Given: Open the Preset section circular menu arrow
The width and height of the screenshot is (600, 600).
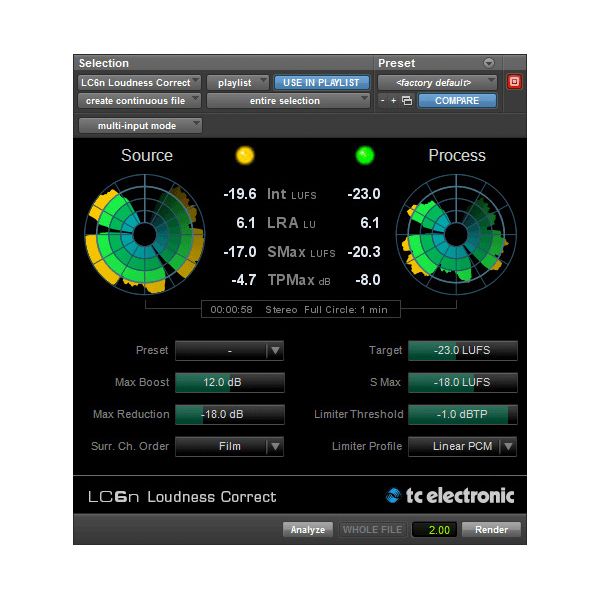Looking at the screenshot, I should tap(489, 63).
